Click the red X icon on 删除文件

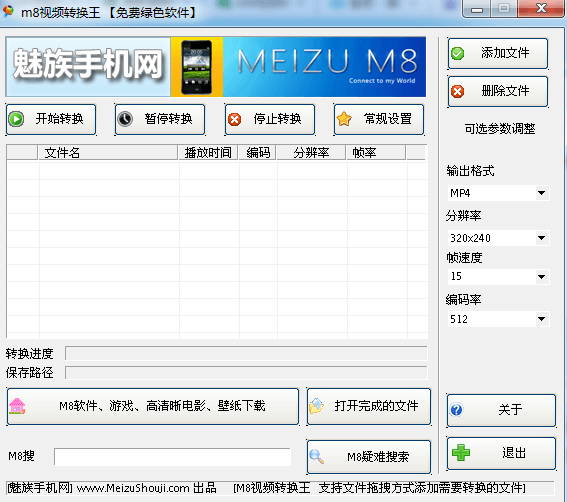point(457,91)
